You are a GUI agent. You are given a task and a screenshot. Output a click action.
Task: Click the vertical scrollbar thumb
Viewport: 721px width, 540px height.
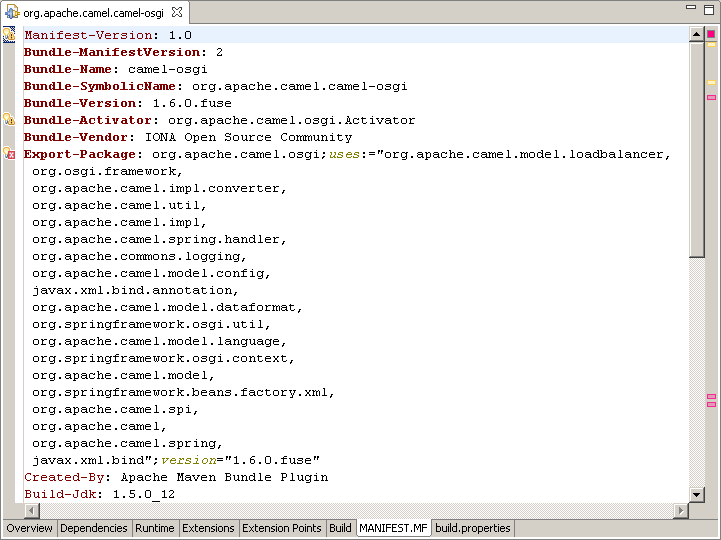pos(697,149)
